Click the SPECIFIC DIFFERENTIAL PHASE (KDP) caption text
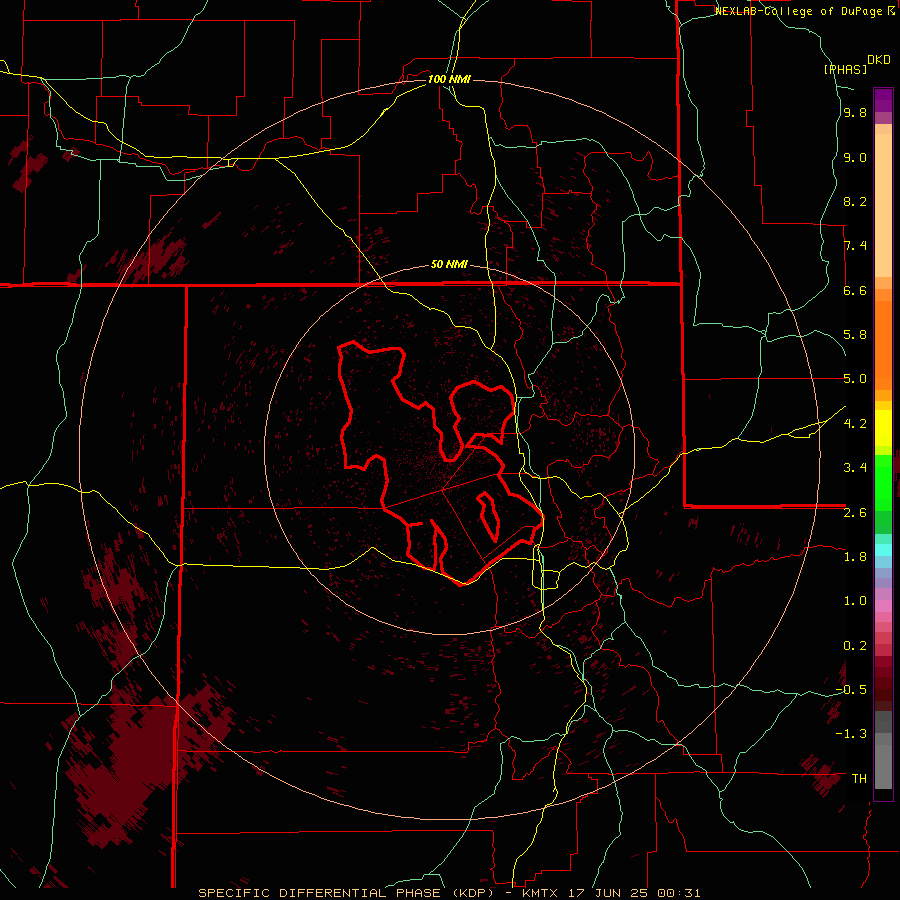The image size is (900, 900). (x=348, y=893)
